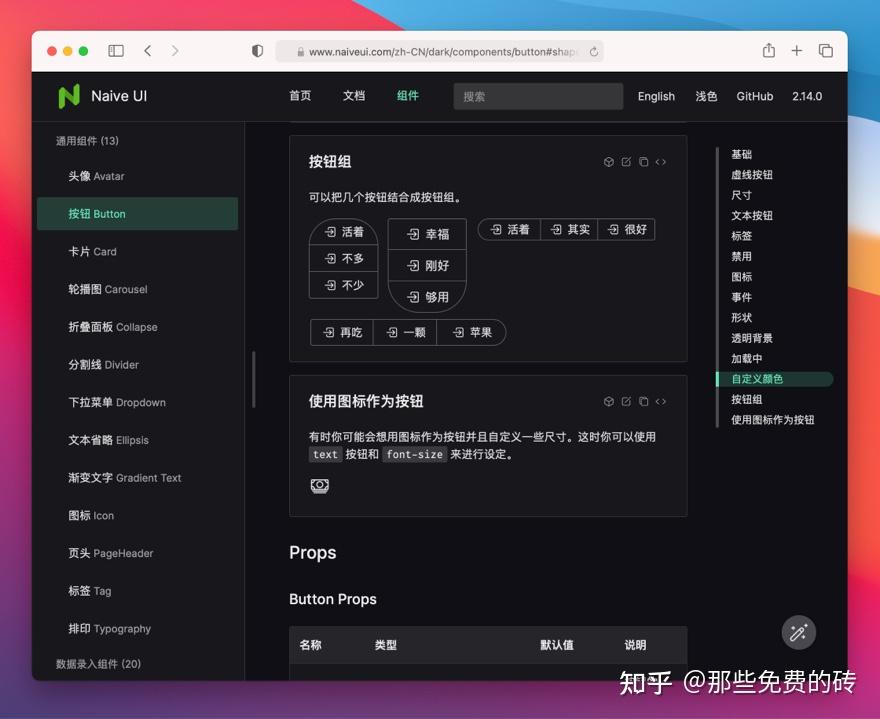The width and height of the screenshot is (880, 719).
Task: Copy code of the 使用图标作为按钮 example
Action: (x=643, y=401)
